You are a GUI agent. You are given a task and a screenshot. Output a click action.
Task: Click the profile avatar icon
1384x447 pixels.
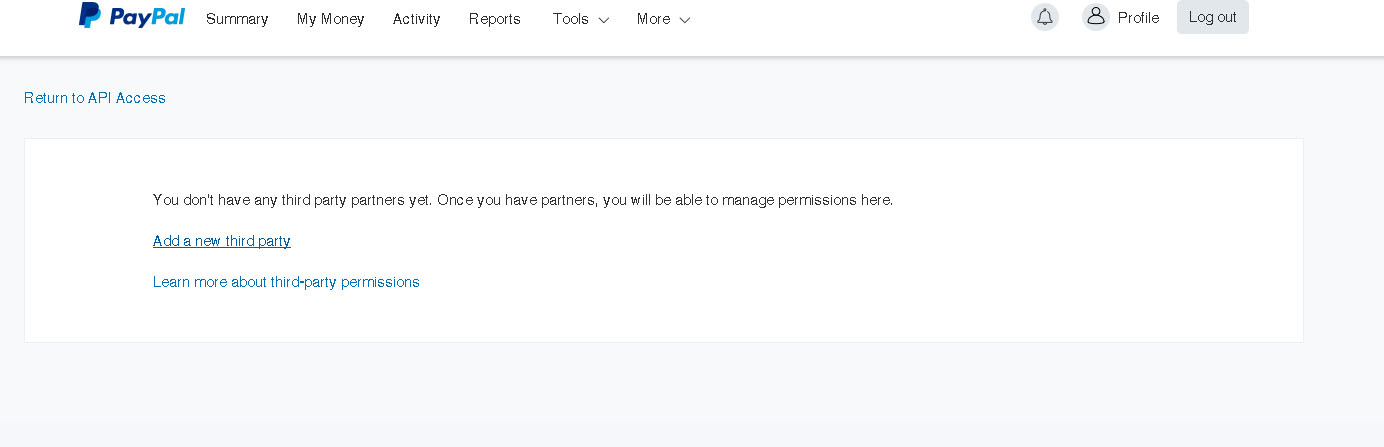tap(1096, 17)
